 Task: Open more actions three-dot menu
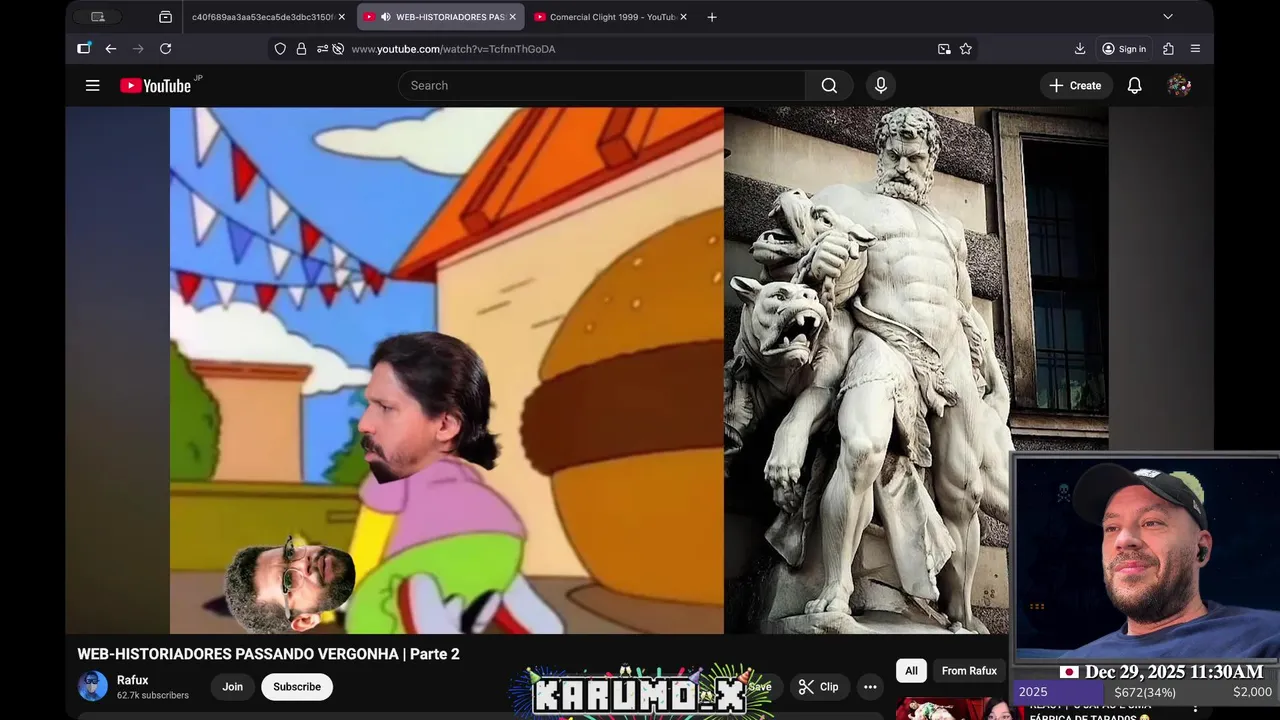click(x=870, y=687)
